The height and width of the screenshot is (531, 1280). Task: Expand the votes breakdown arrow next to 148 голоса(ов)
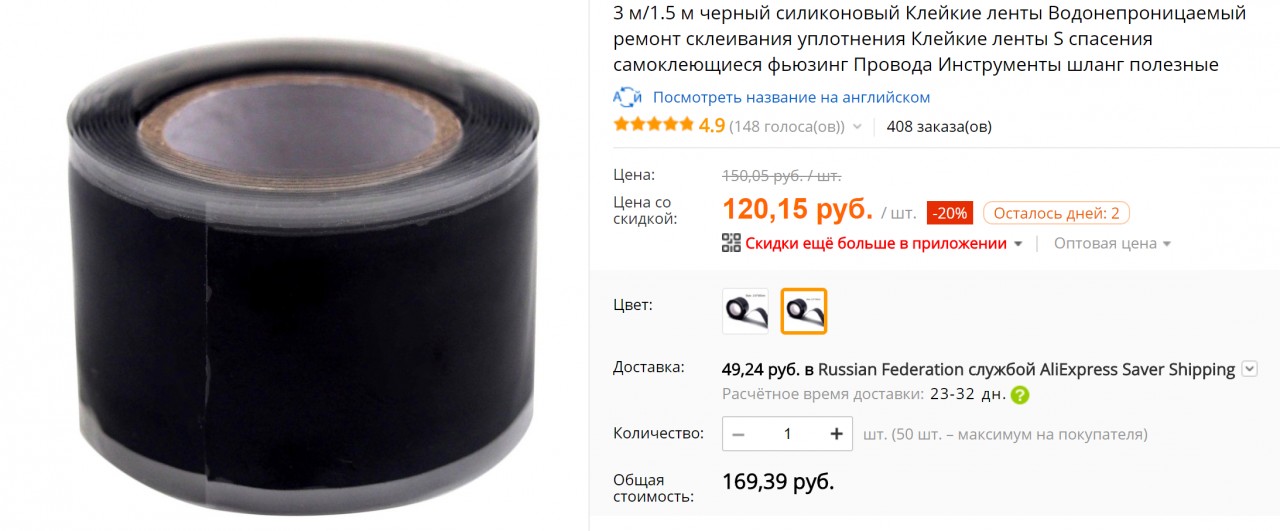857,128
